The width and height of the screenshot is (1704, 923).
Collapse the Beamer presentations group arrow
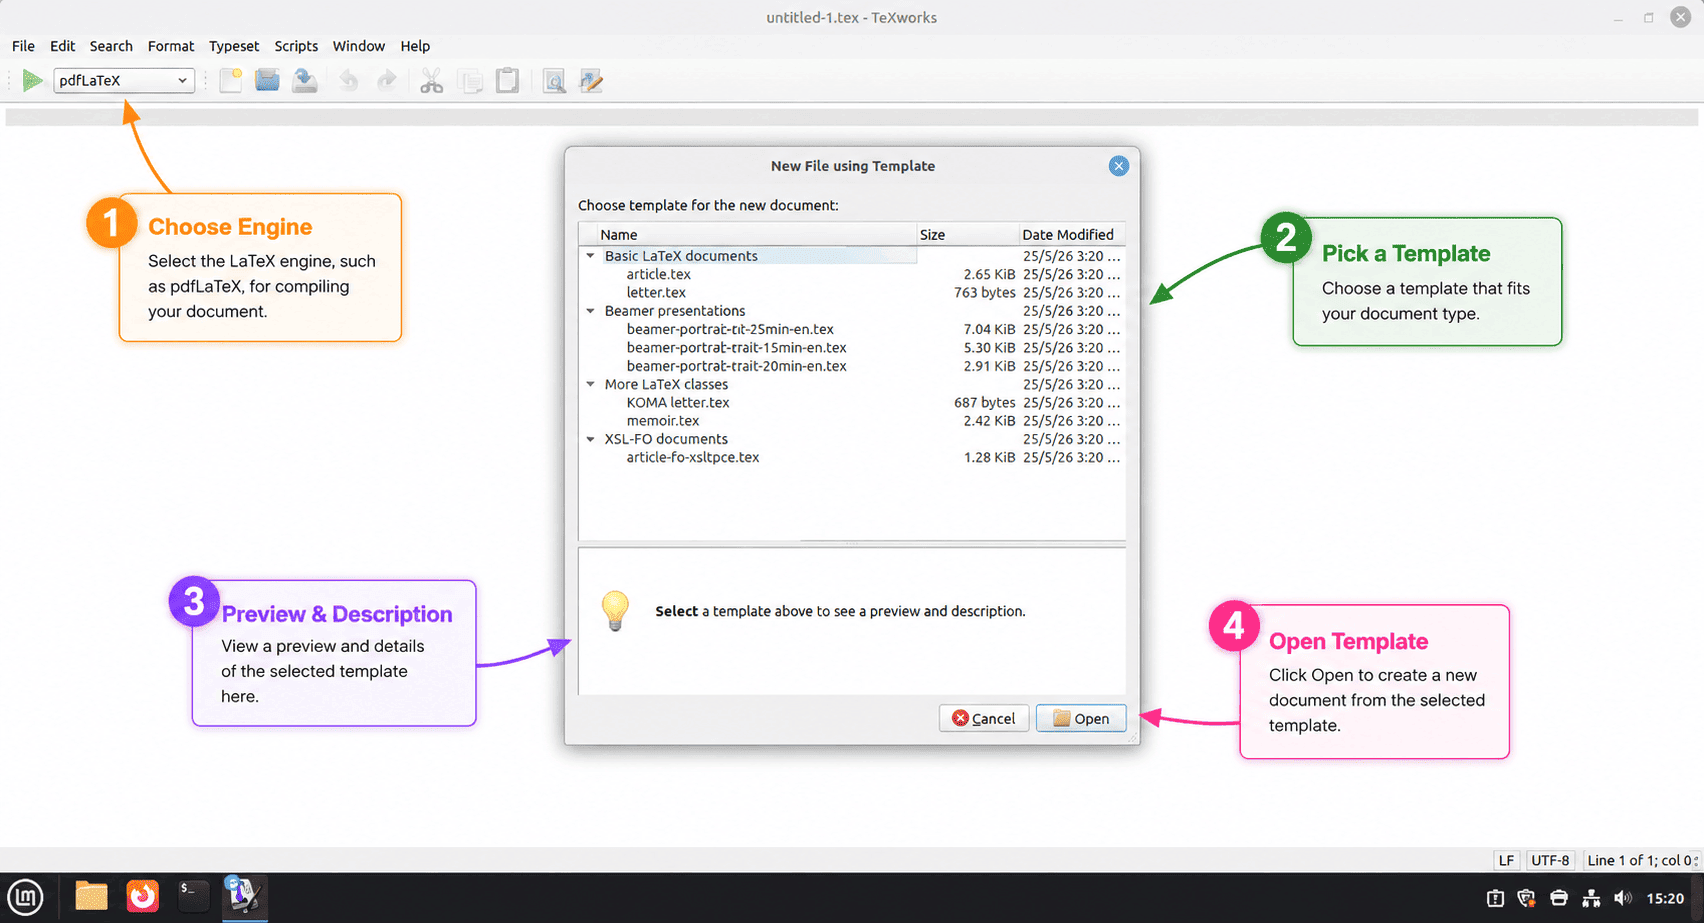coord(590,311)
